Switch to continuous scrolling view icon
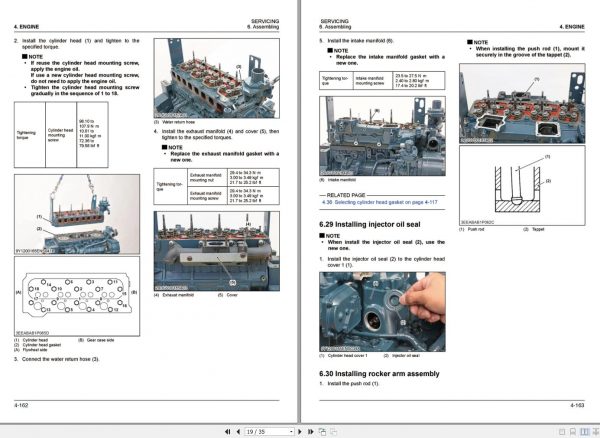600x438 pixels. click(x=573, y=432)
